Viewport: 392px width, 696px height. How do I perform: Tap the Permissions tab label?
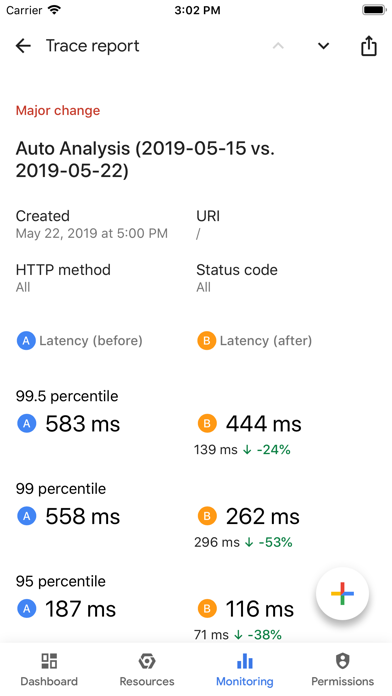click(342, 681)
